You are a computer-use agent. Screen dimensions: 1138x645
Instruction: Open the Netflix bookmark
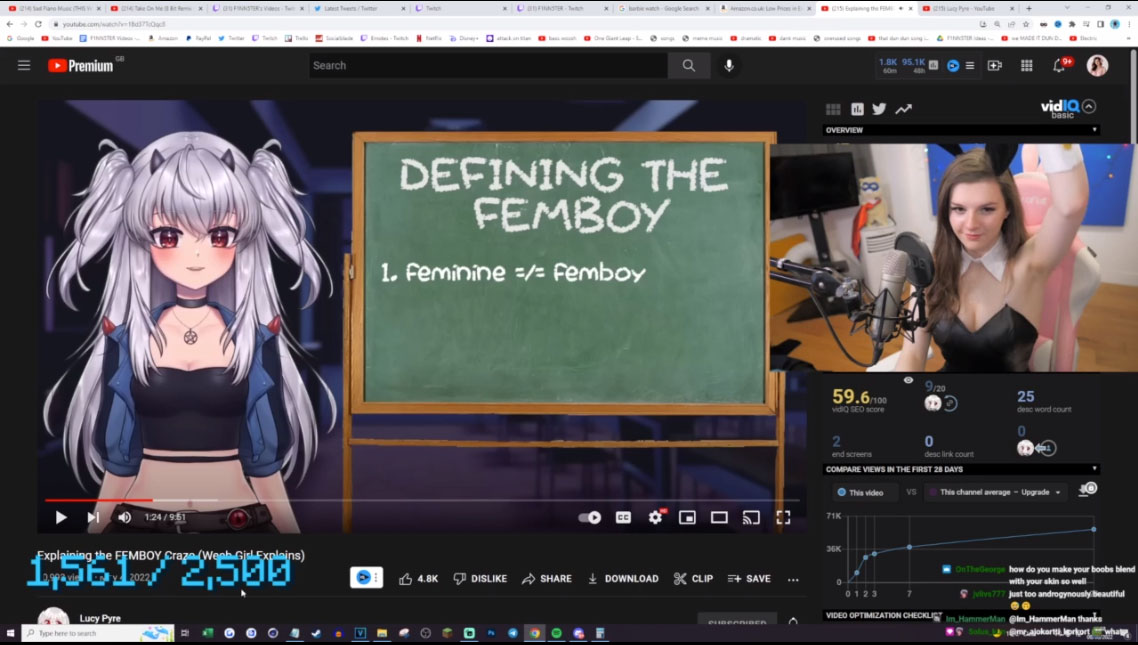click(x=431, y=38)
